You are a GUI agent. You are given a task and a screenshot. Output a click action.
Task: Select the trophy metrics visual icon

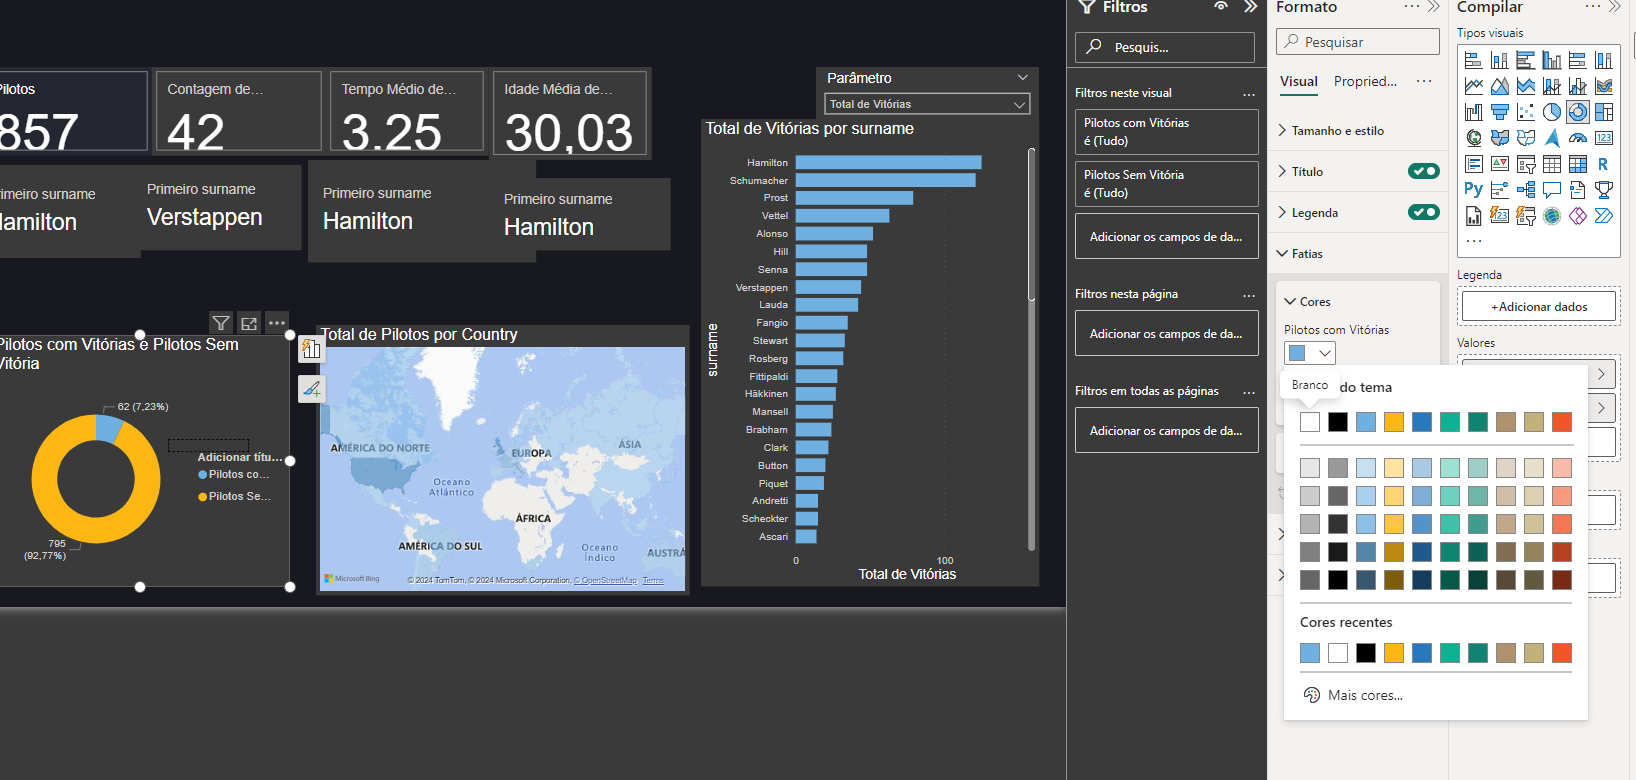point(1604,190)
